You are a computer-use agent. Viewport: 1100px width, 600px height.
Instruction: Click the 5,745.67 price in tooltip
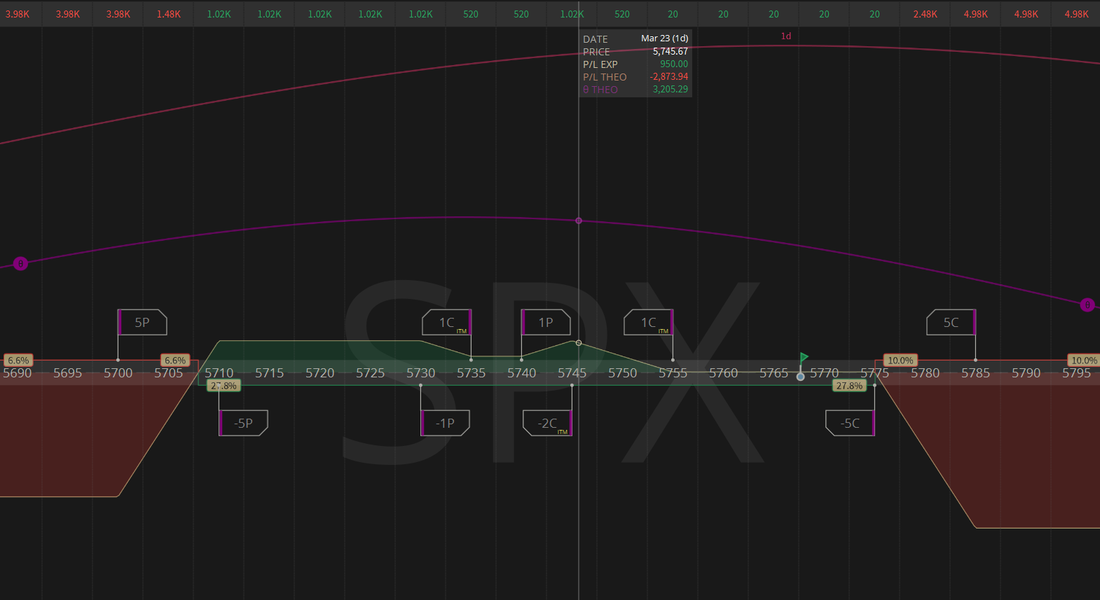tap(670, 51)
